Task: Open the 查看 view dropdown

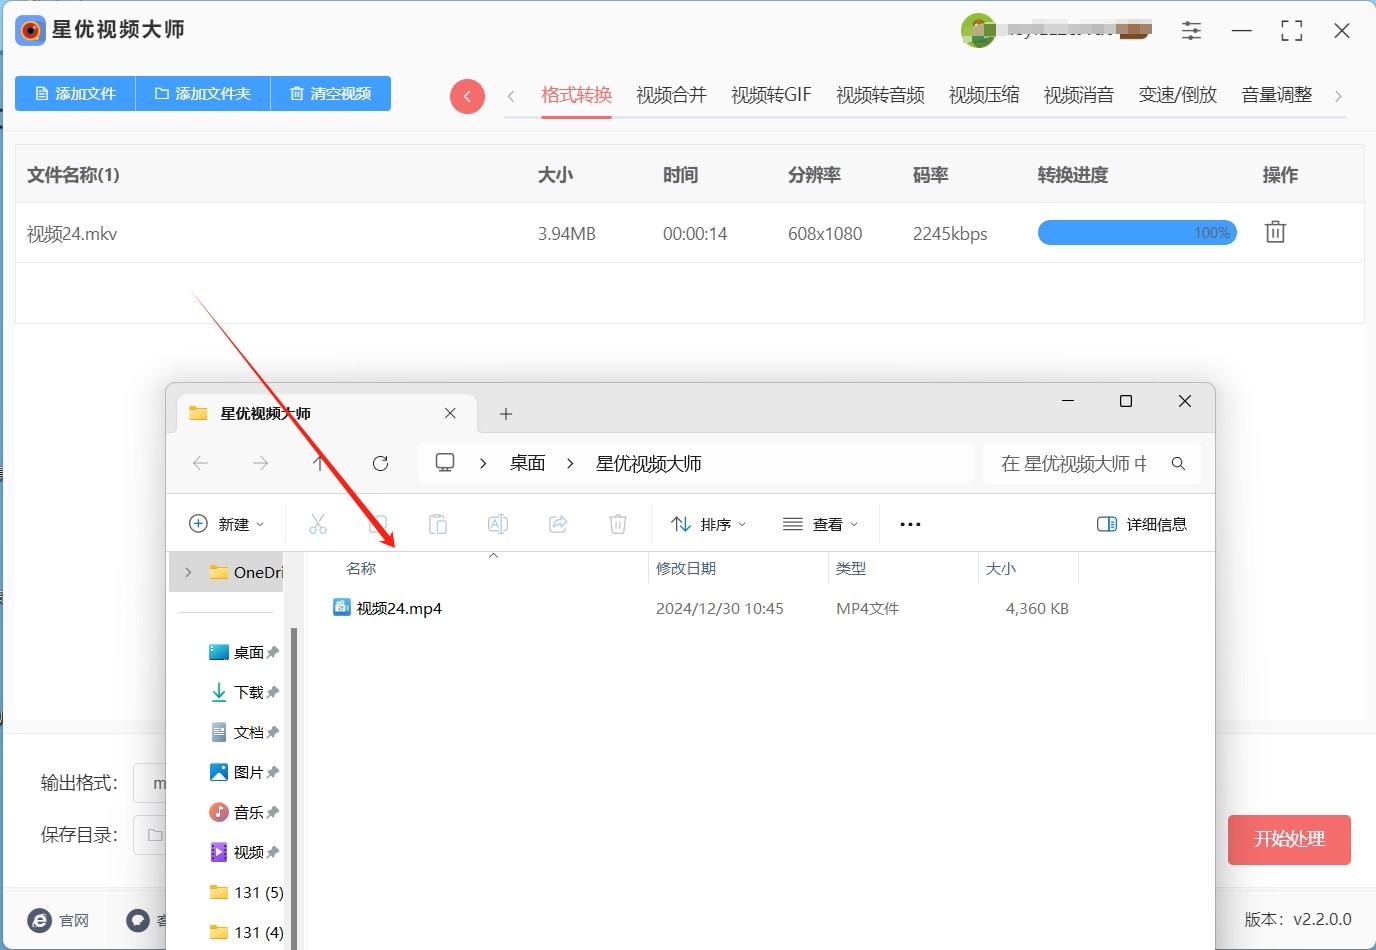Action: [x=820, y=524]
